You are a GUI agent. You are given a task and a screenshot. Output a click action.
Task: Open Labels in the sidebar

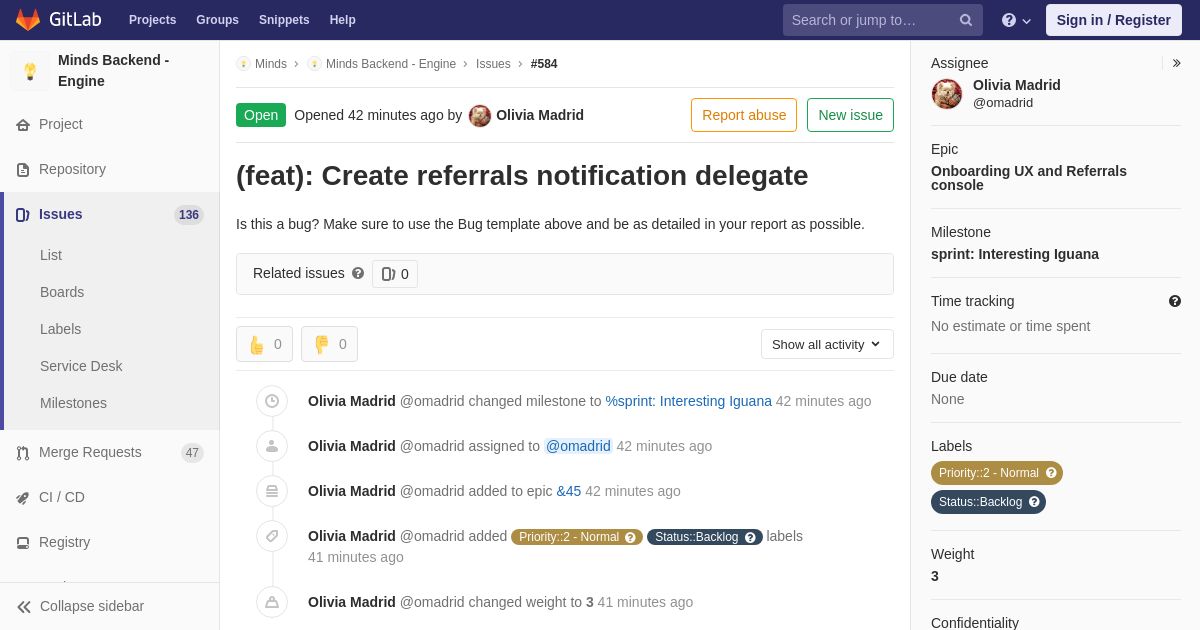point(60,329)
